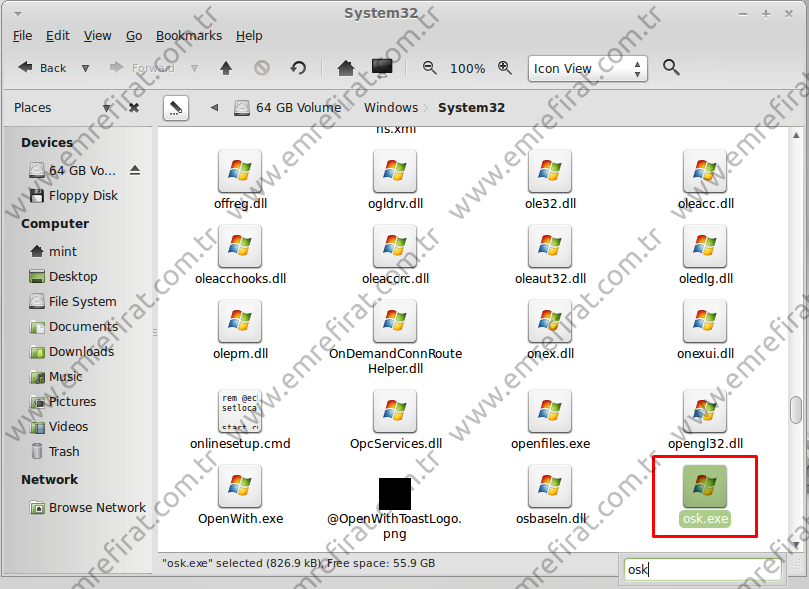The width and height of the screenshot is (809, 589).
Task: Open the Computer icon in the toolbar
Action: point(382,68)
